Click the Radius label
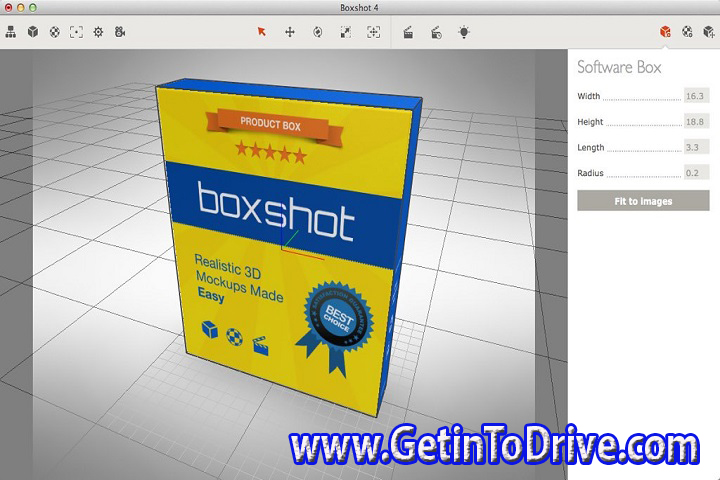 coord(591,173)
